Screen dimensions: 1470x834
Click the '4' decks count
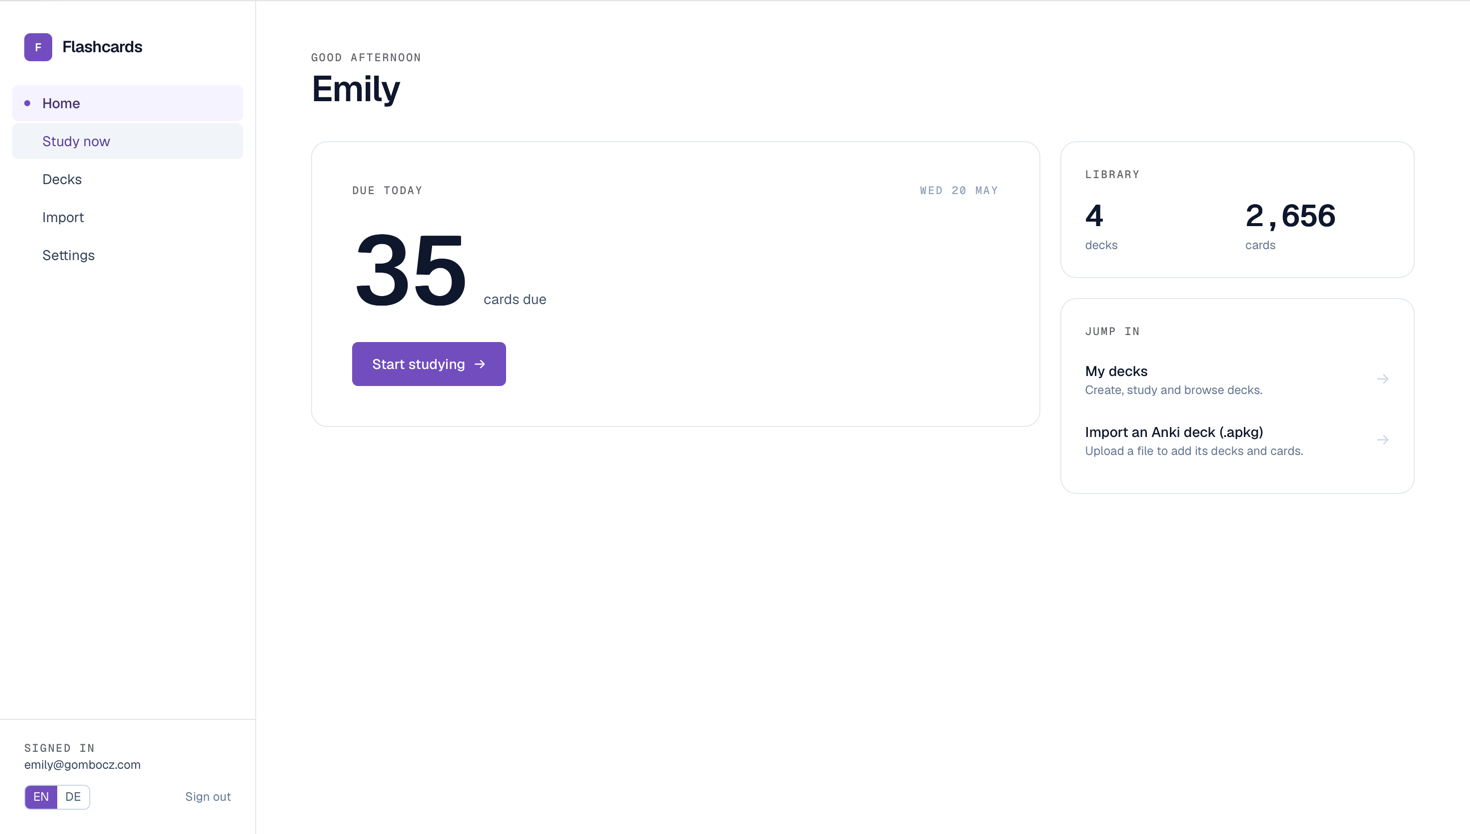1094,216
